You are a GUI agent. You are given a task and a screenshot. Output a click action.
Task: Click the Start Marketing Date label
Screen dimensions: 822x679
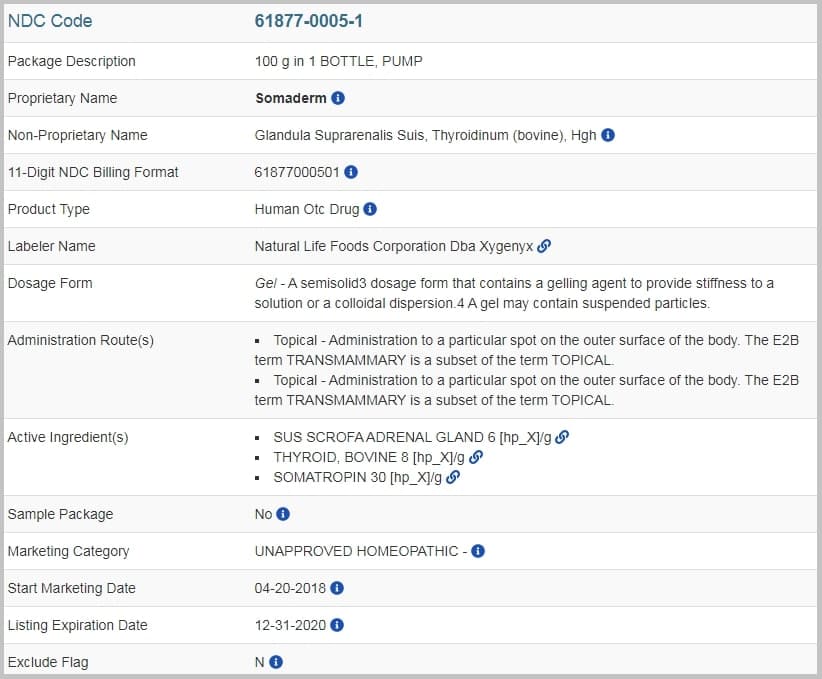coord(72,588)
